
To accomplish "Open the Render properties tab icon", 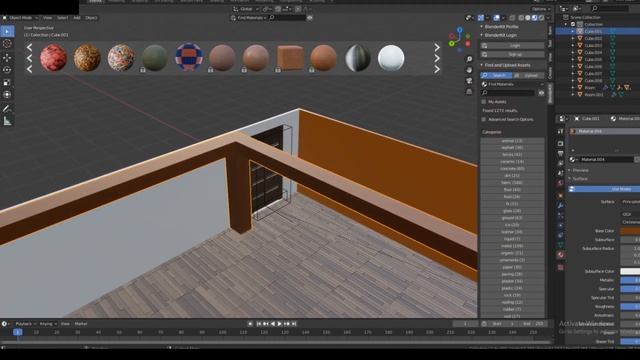I will pyautogui.click(x=560, y=143).
